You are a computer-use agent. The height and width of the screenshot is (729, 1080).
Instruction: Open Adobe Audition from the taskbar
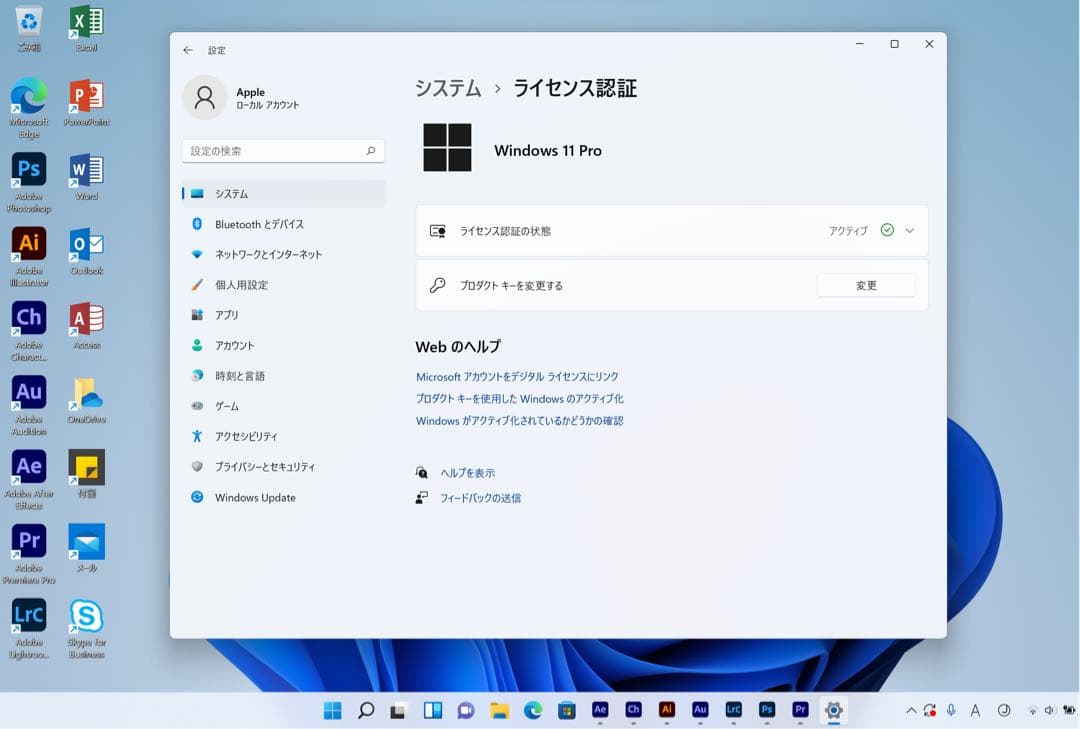[700, 710]
